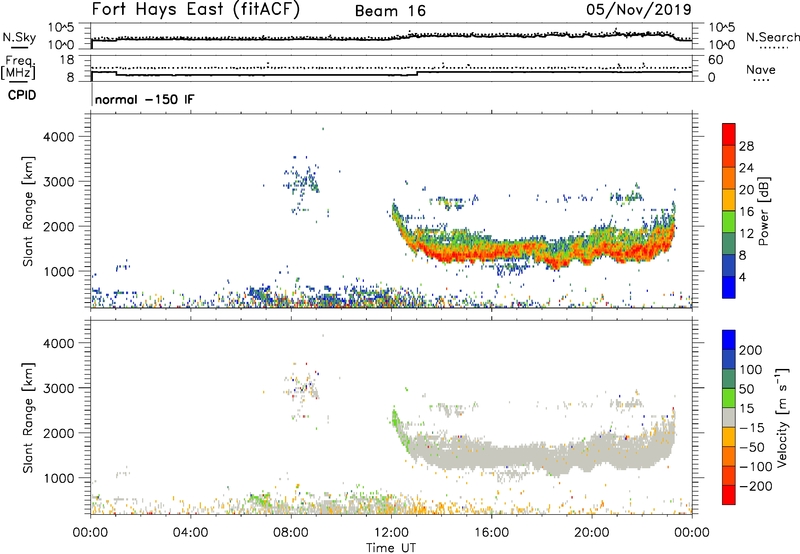Click the date '05/Nov/2019'
The width and height of the screenshot is (800, 554).
pyautogui.click(x=639, y=10)
